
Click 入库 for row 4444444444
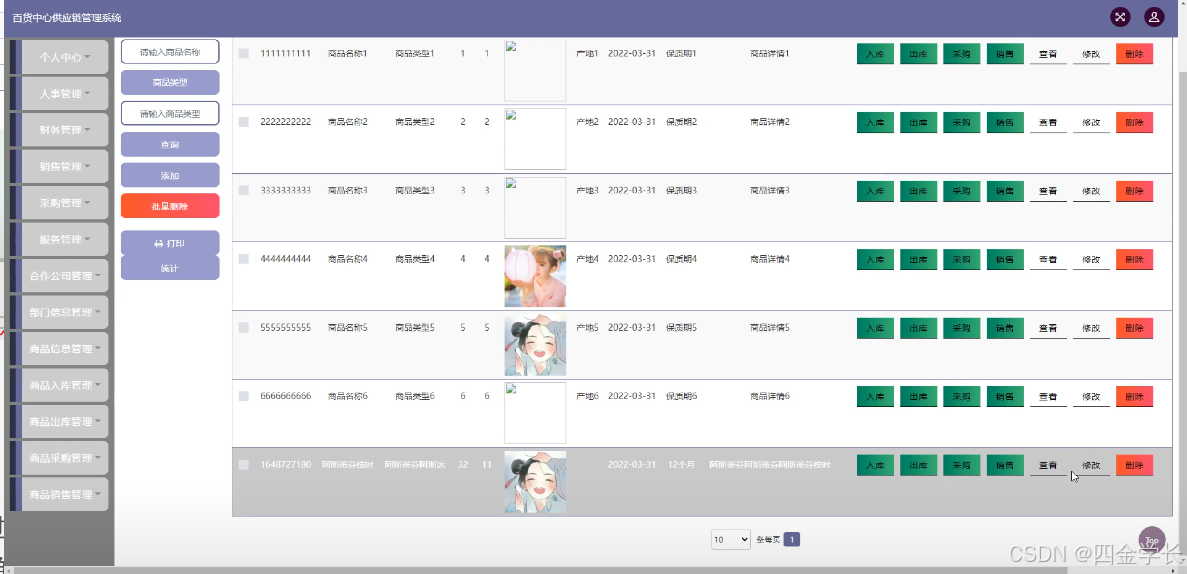click(x=875, y=260)
